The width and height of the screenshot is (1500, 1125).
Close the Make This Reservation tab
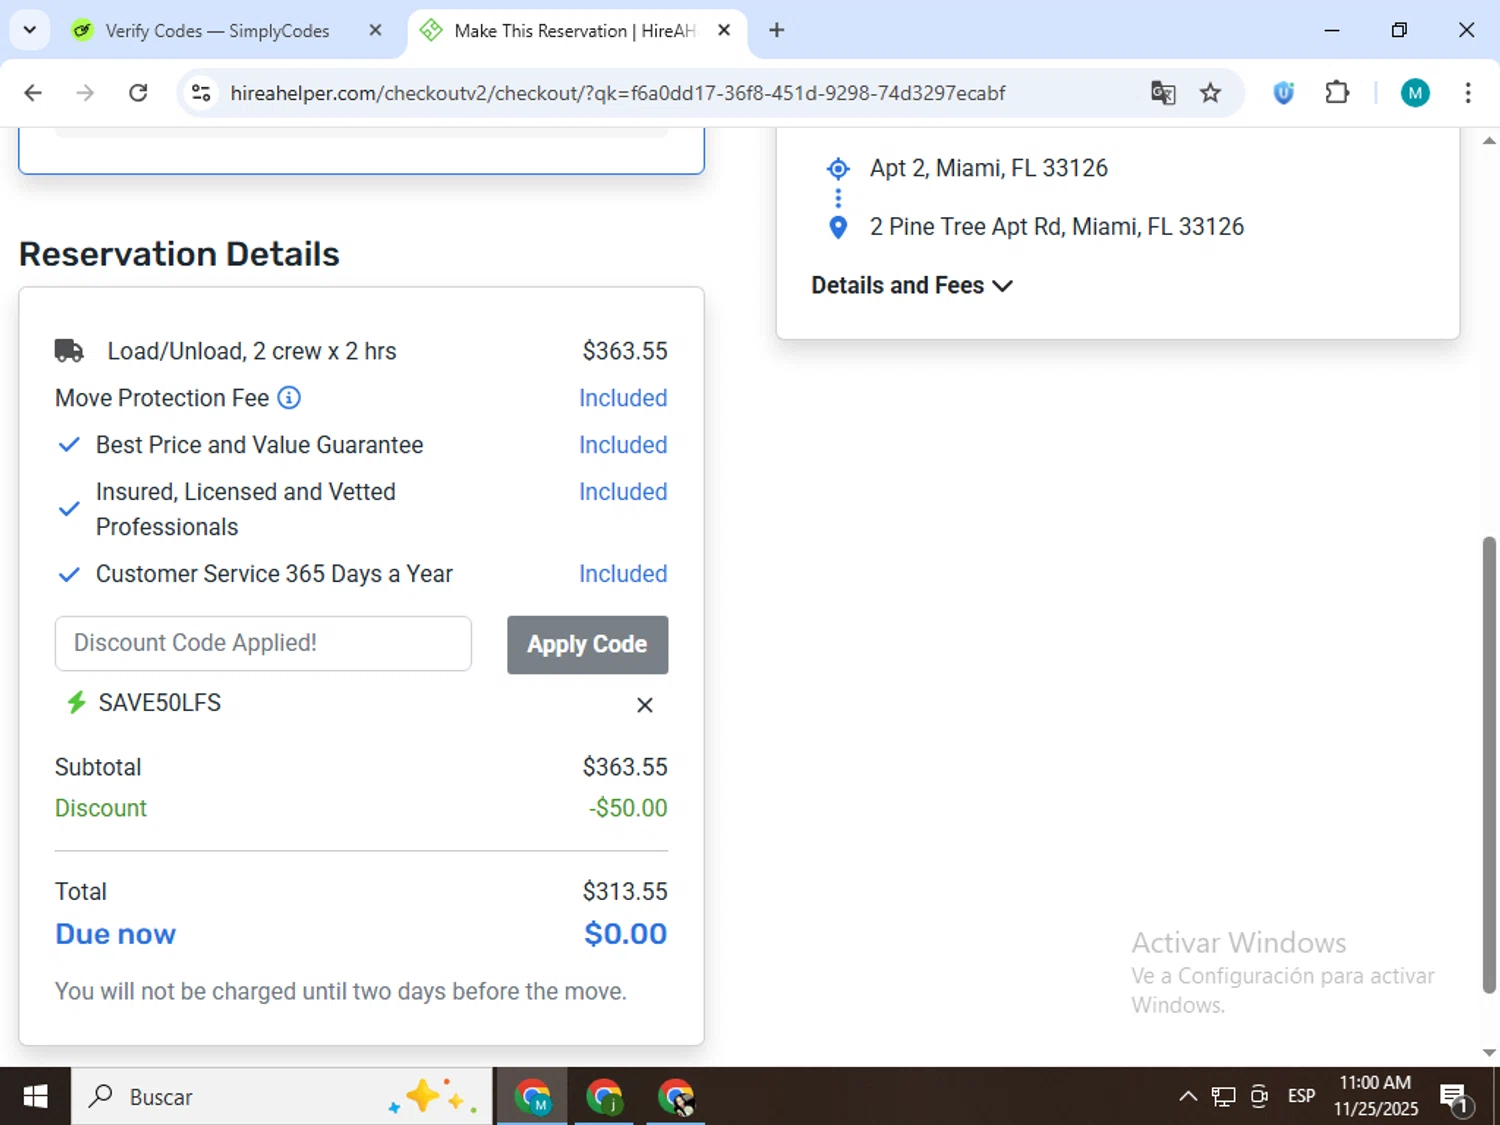pyautogui.click(x=724, y=30)
